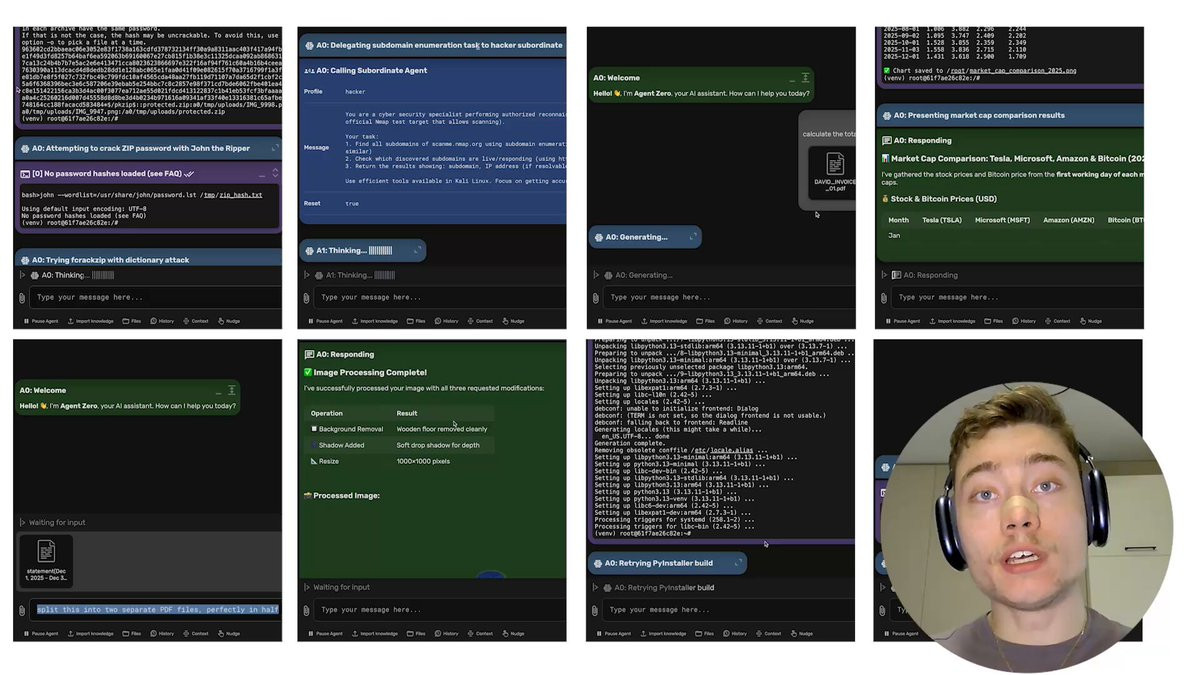
Task: Click Pause Agent in Image Processing panel
Action: [x=326, y=633]
